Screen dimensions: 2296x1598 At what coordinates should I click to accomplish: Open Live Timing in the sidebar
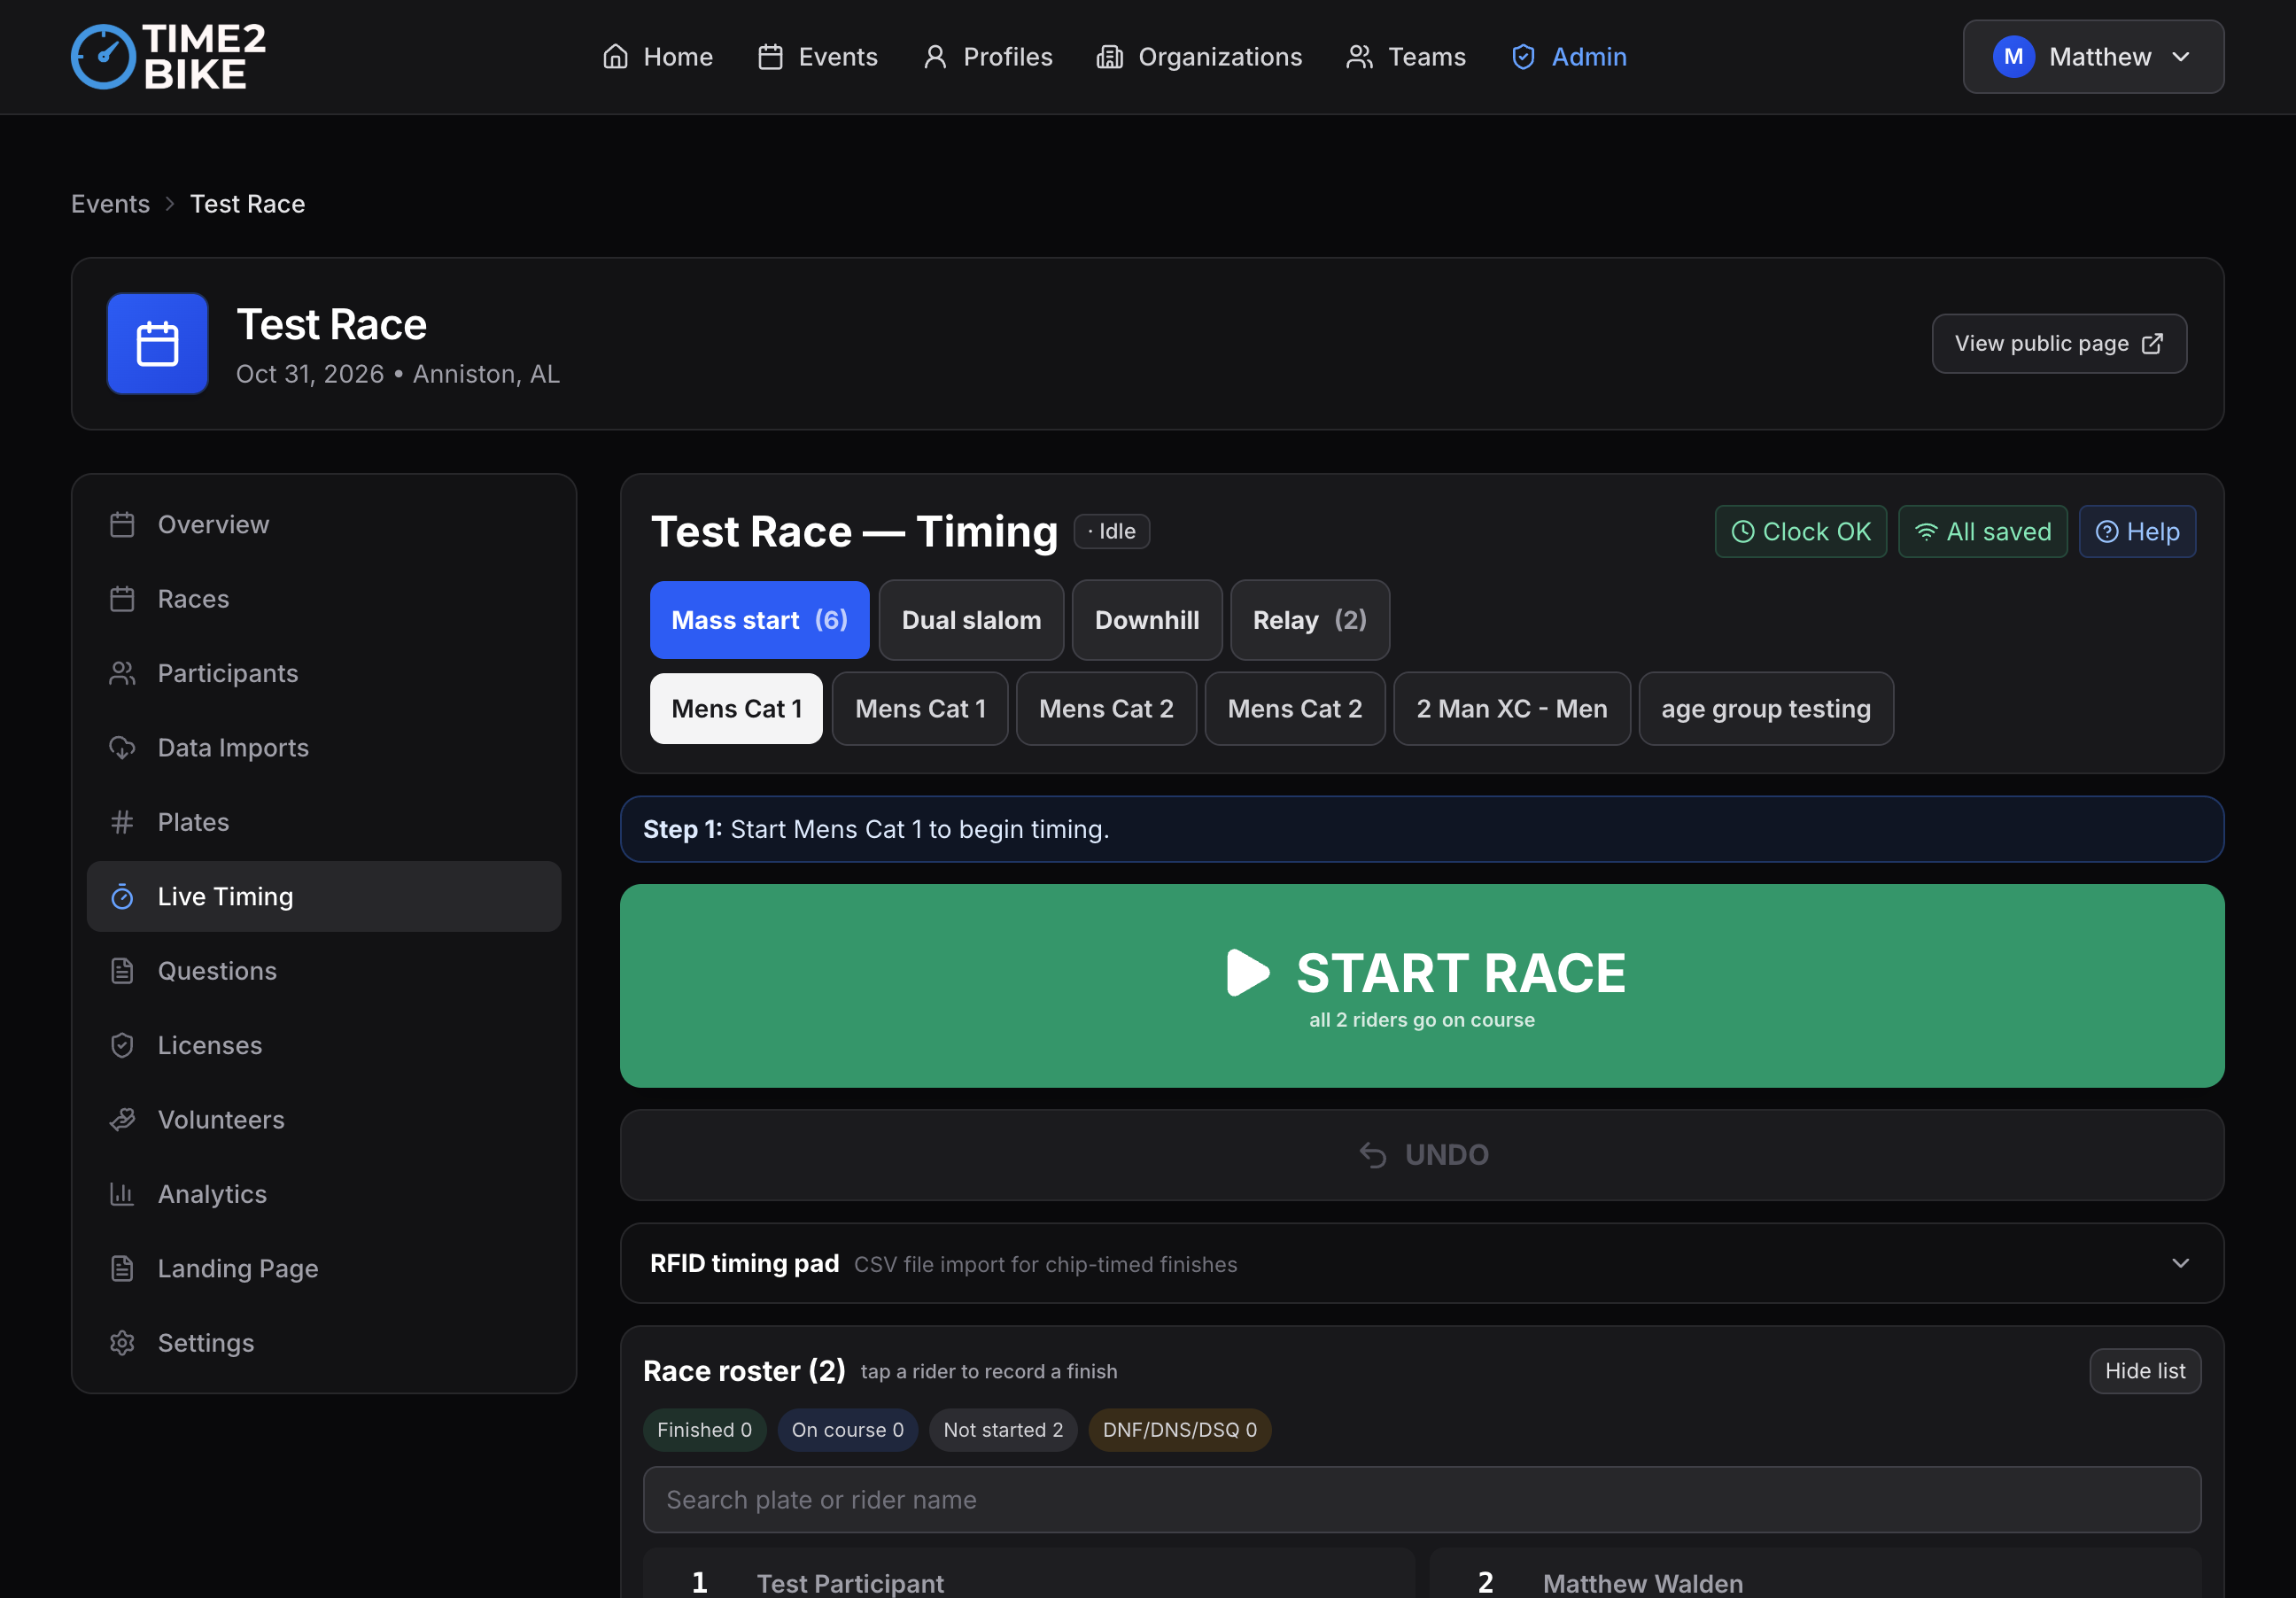point(323,896)
